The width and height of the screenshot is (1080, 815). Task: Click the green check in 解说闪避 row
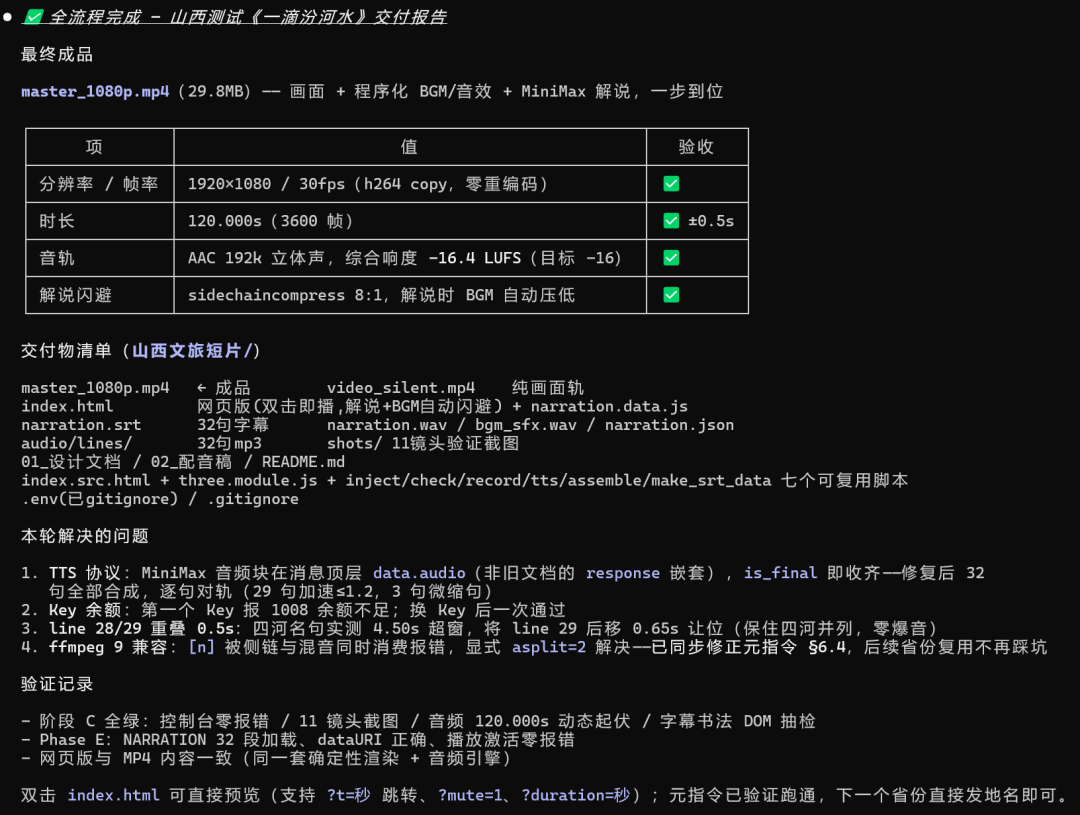coord(671,295)
